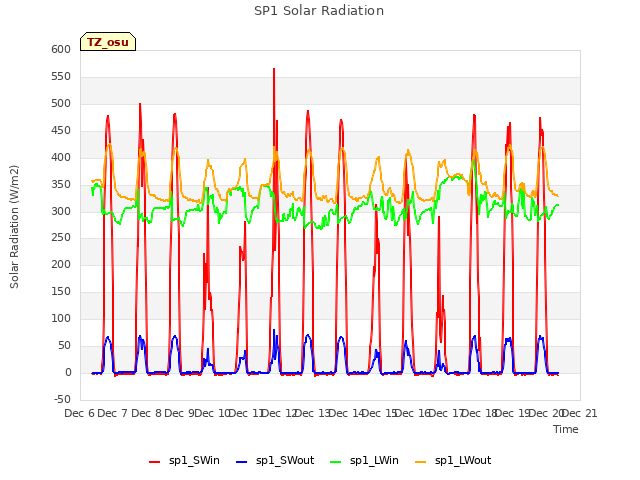
Task: Click the 350 y-axis tick label
Action: (61, 184)
